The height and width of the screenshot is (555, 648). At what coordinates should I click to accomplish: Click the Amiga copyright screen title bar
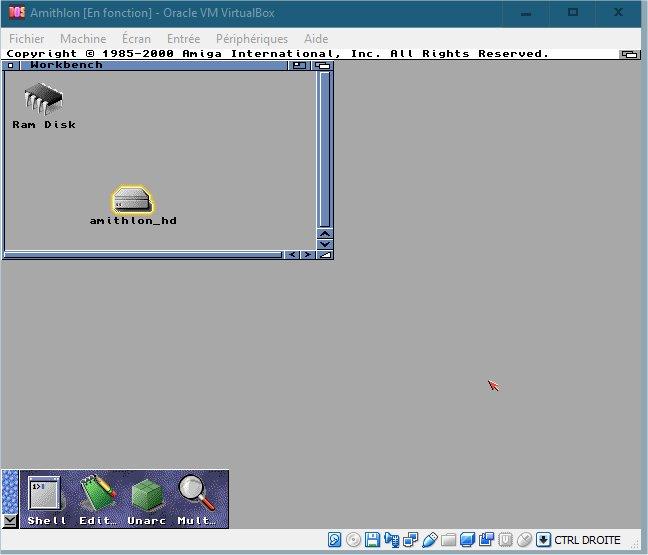pos(312,54)
